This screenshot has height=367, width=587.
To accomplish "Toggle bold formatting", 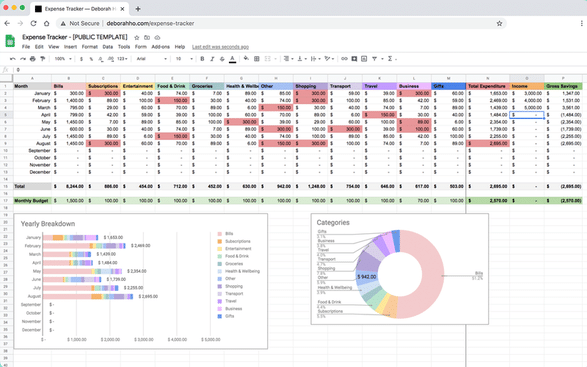I will [x=202, y=59].
